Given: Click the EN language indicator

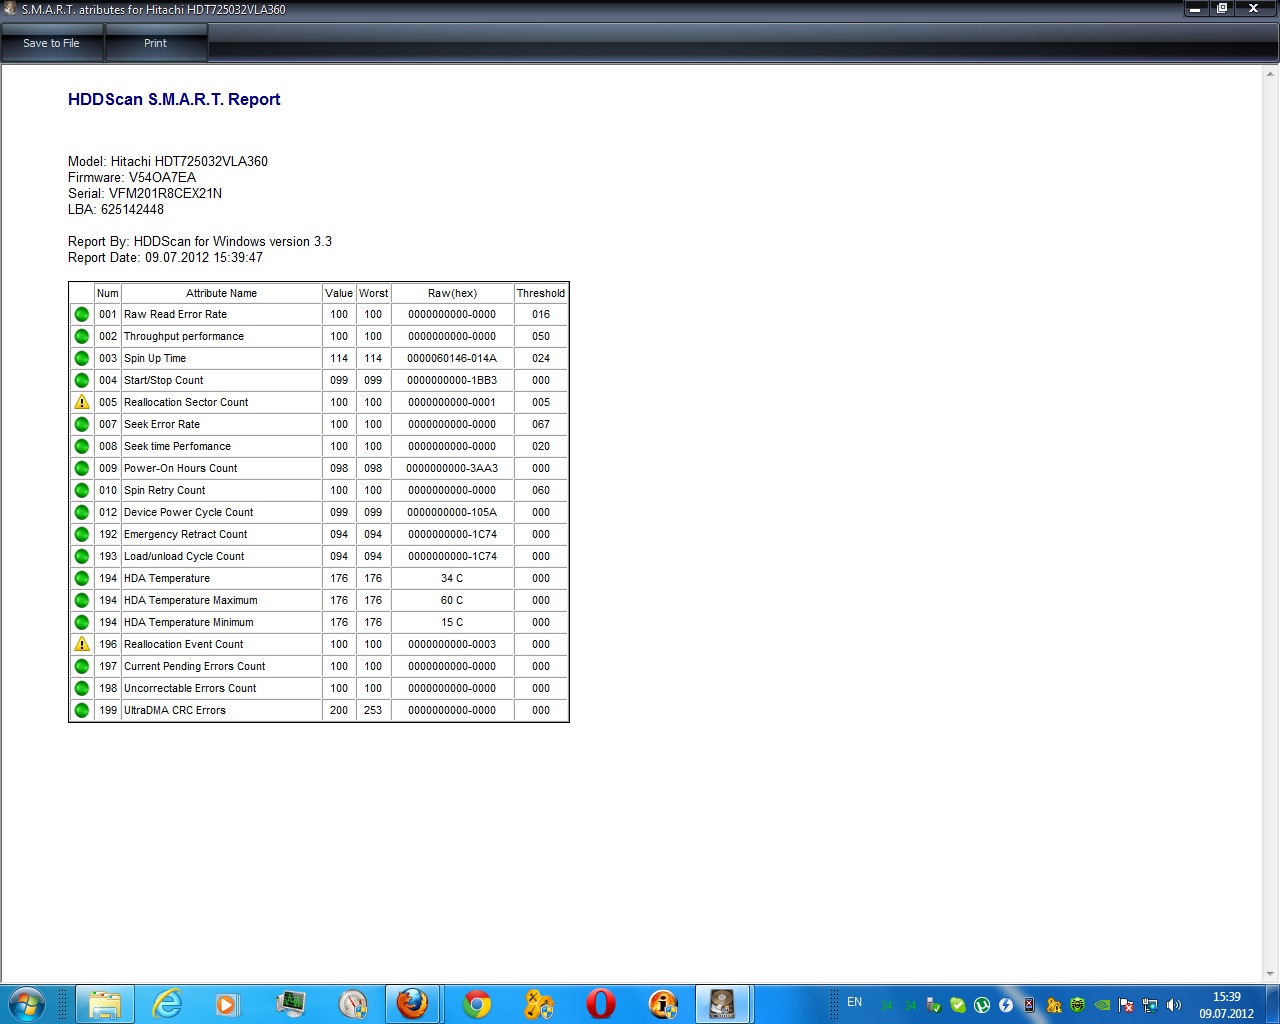Looking at the screenshot, I should pyautogui.click(x=855, y=1001).
